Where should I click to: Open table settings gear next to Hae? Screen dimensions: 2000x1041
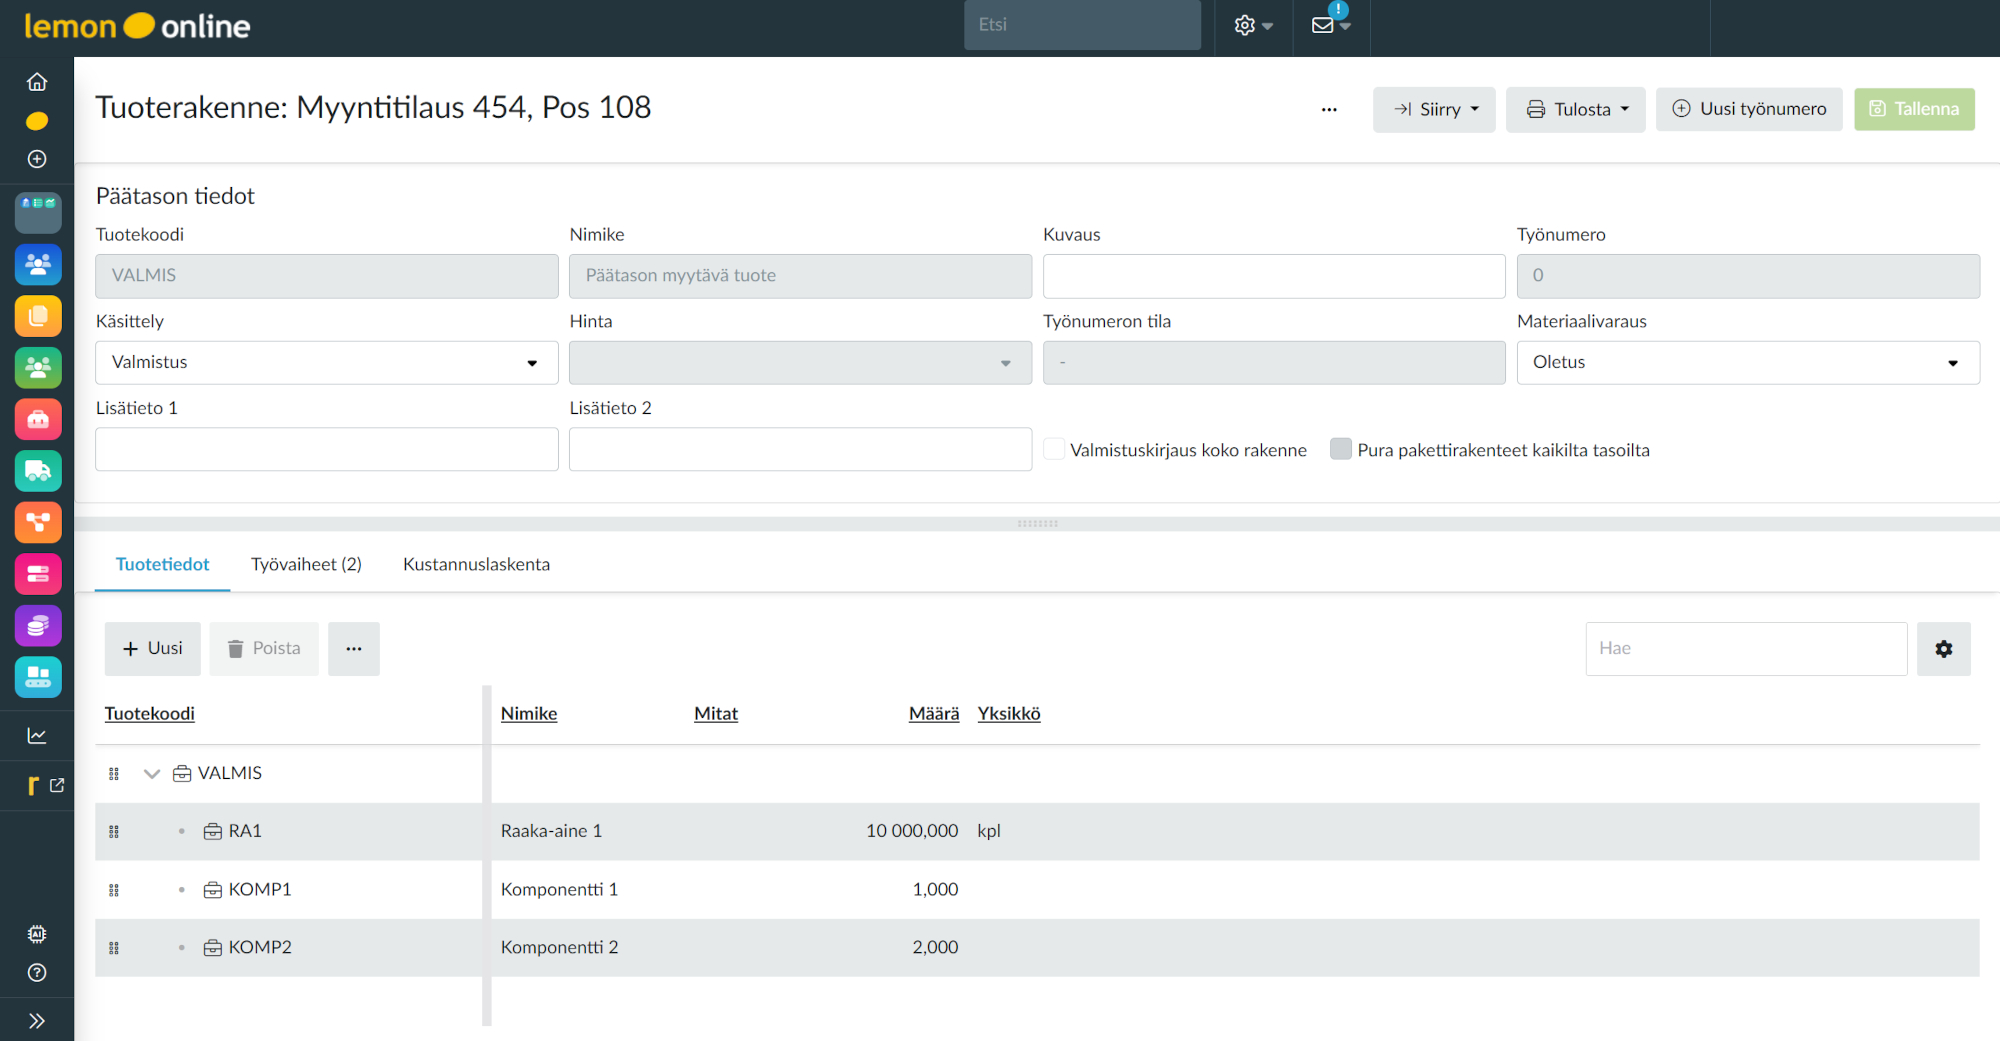(1943, 649)
